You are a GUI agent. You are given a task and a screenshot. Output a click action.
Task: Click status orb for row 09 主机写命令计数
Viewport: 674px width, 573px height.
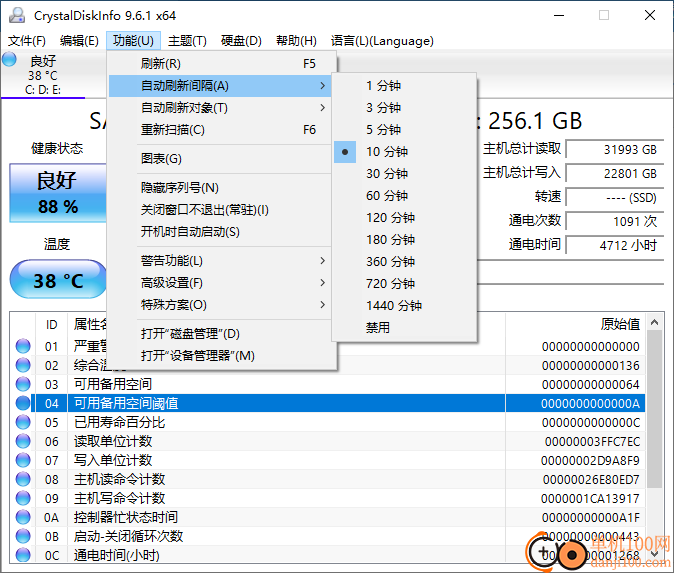coord(23,498)
